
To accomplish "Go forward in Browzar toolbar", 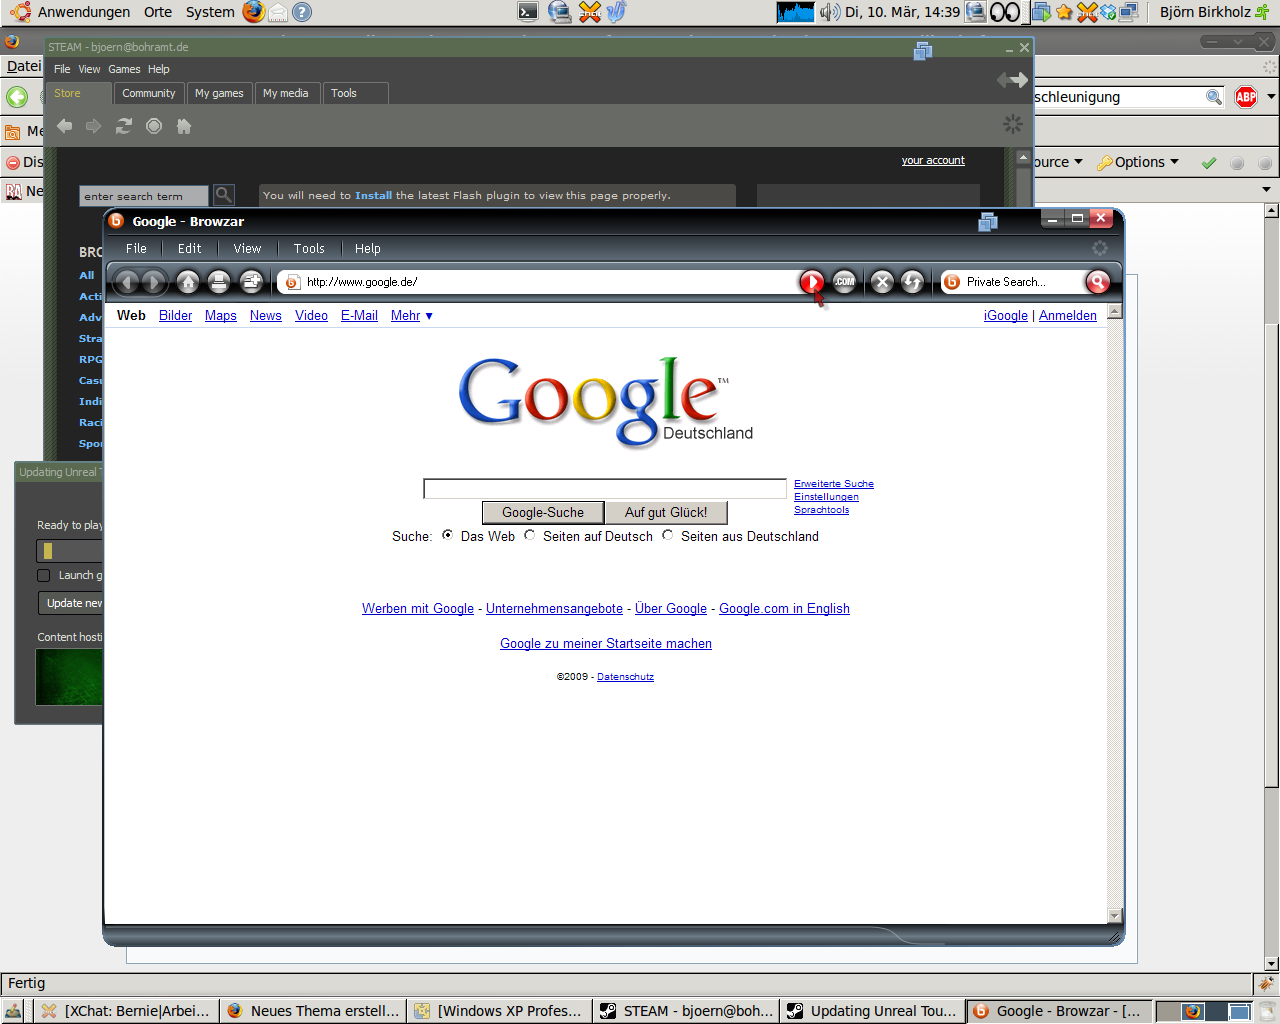I will tap(154, 282).
